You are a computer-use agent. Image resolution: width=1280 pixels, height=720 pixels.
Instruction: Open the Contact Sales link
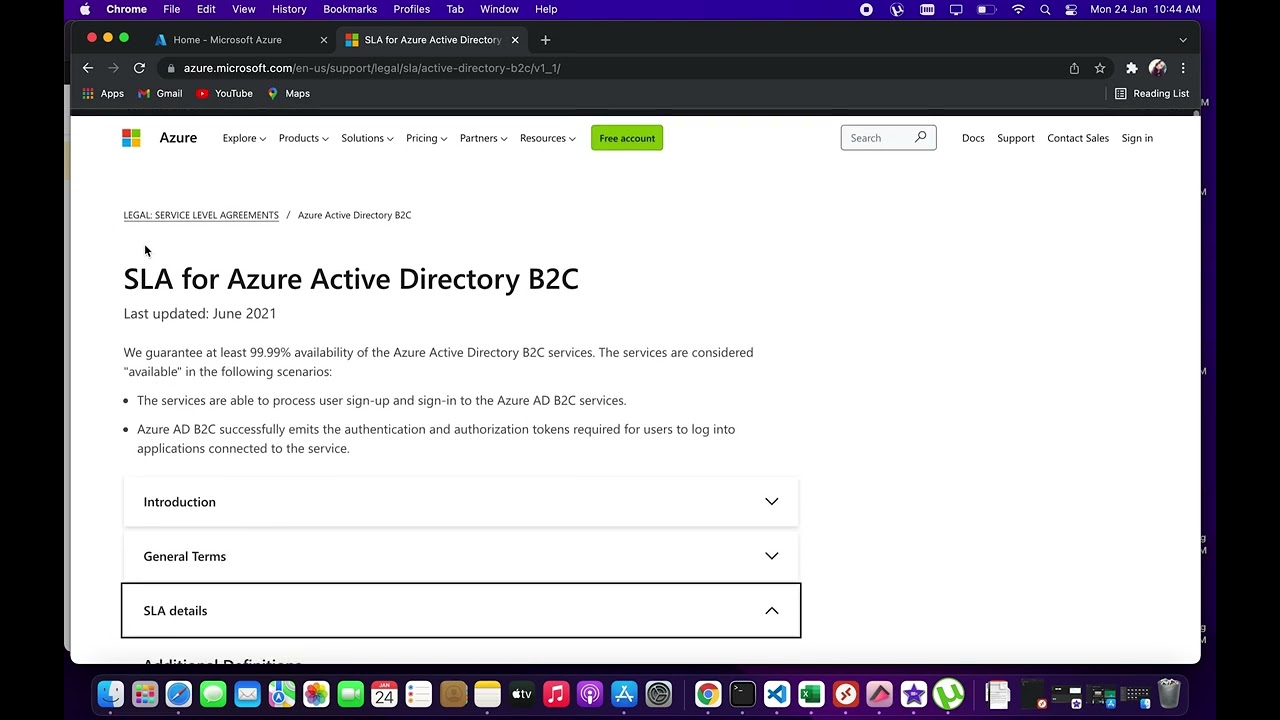(x=1078, y=138)
